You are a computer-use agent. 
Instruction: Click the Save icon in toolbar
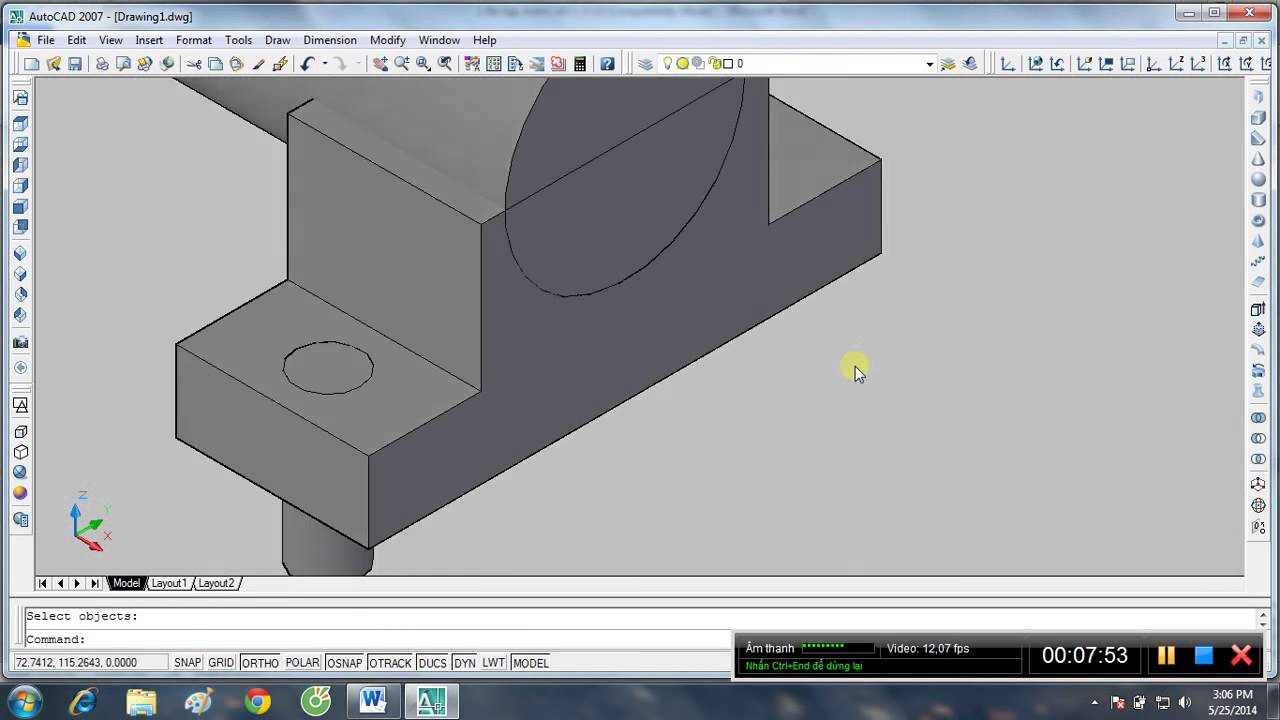pos(75,64)
